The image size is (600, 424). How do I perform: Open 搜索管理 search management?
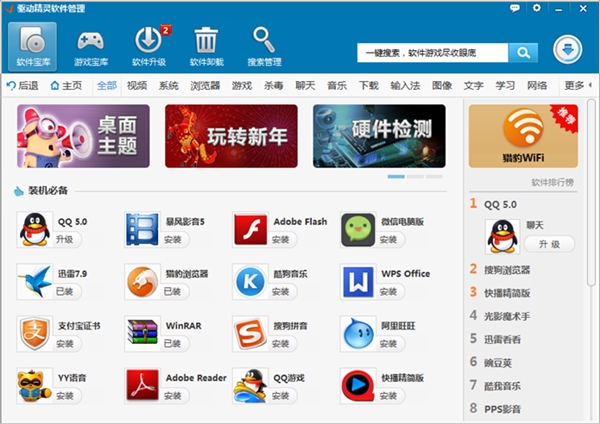tap(264, 46)
